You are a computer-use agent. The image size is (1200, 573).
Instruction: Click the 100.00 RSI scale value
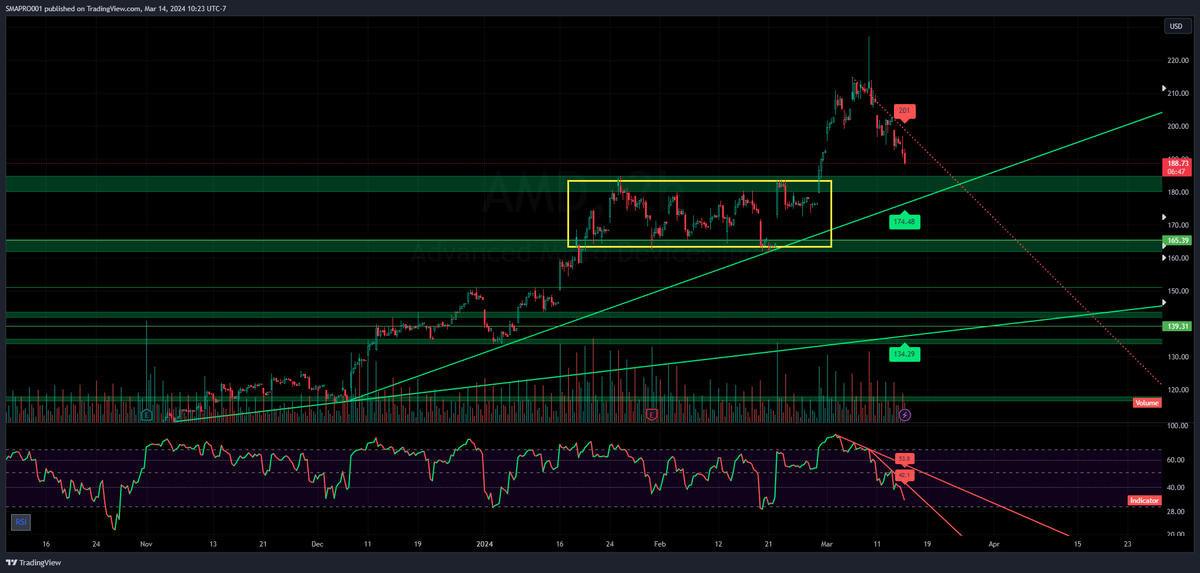point(1178,426)
